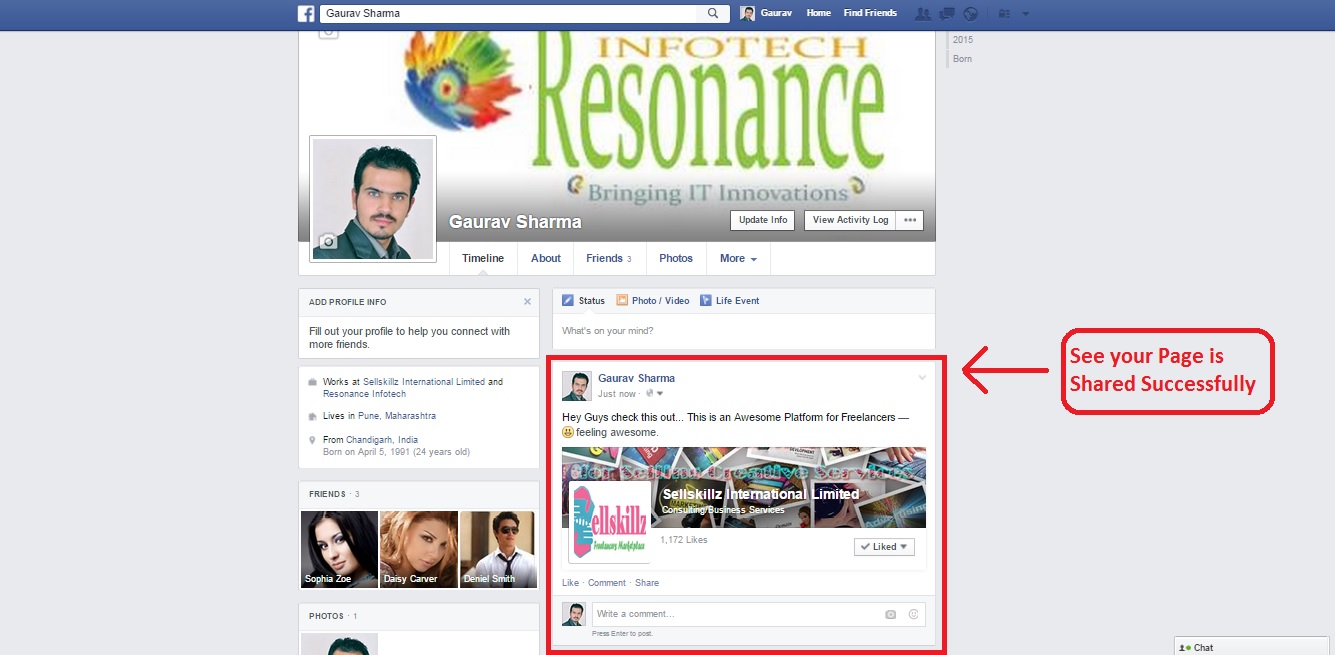Open the Sellskillz International Limited workplace link
This screenshot has height=655, width=1335.
(x=424, y=382)
